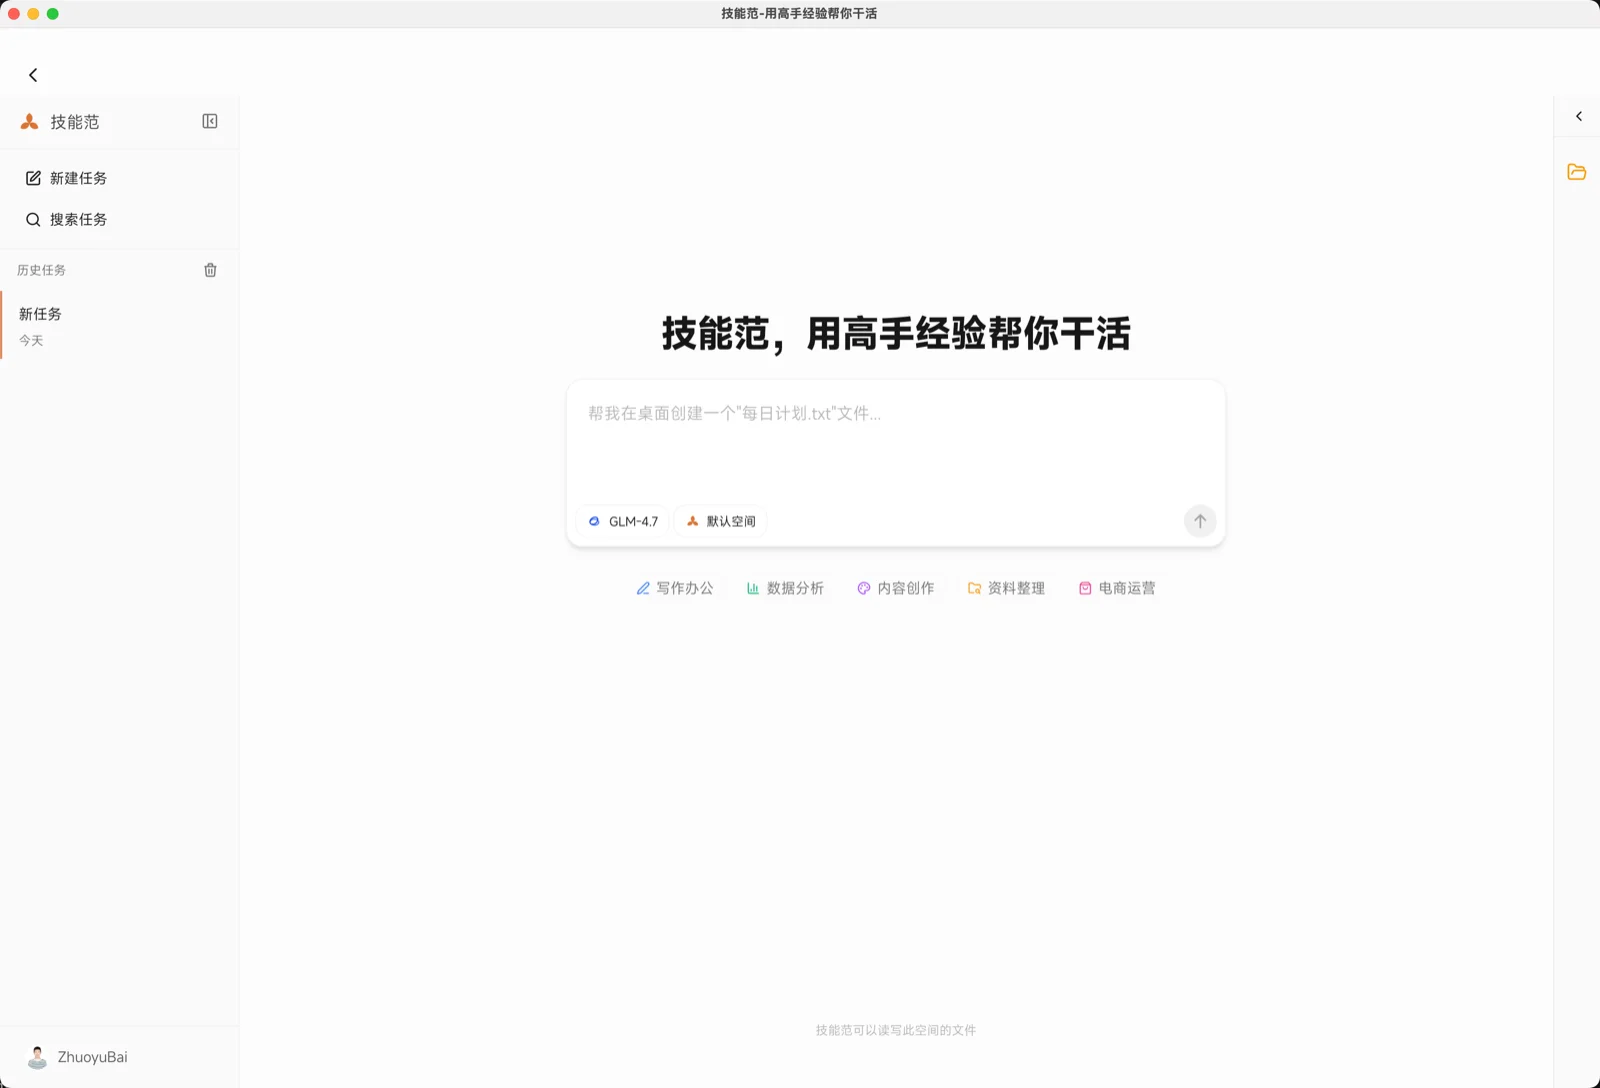Click the back arrow at top left
This screenshot has width=1600, height=1088.
[x=33, y=74]
